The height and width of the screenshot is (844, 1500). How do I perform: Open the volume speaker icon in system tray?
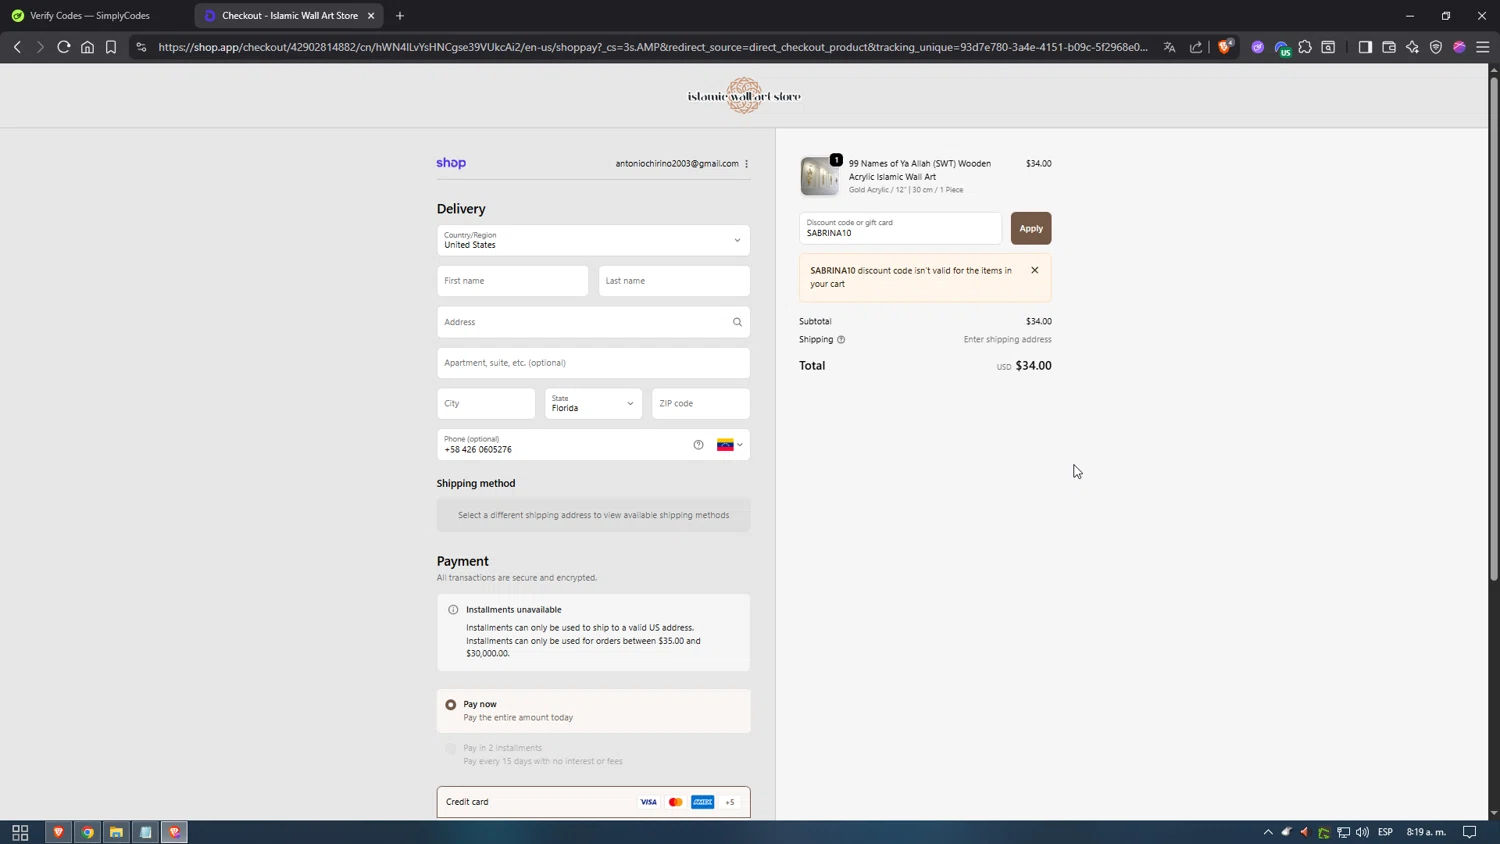(x=1362, y=832)
